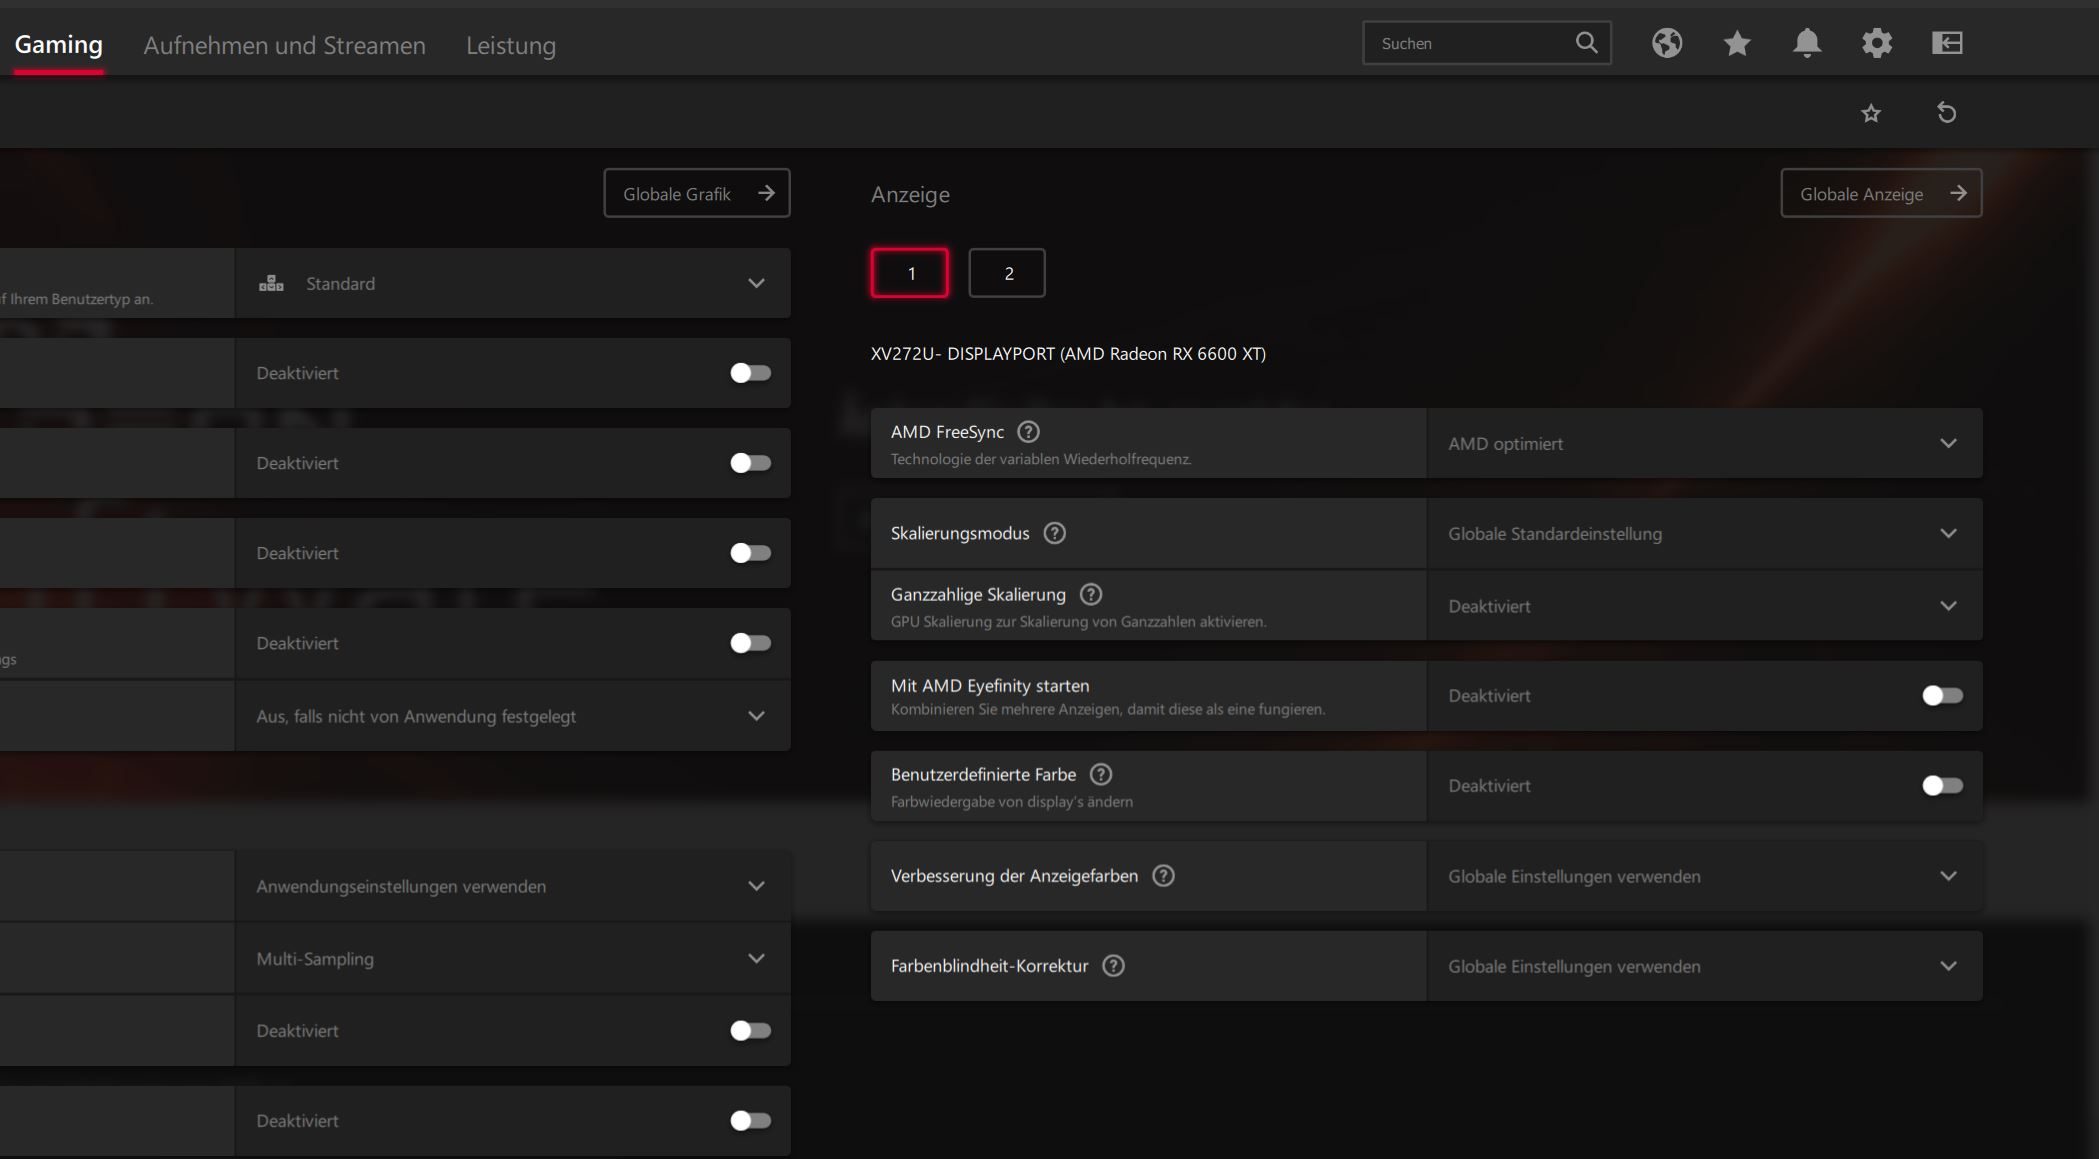Click Globale Anzeige button

(1880, 194)
